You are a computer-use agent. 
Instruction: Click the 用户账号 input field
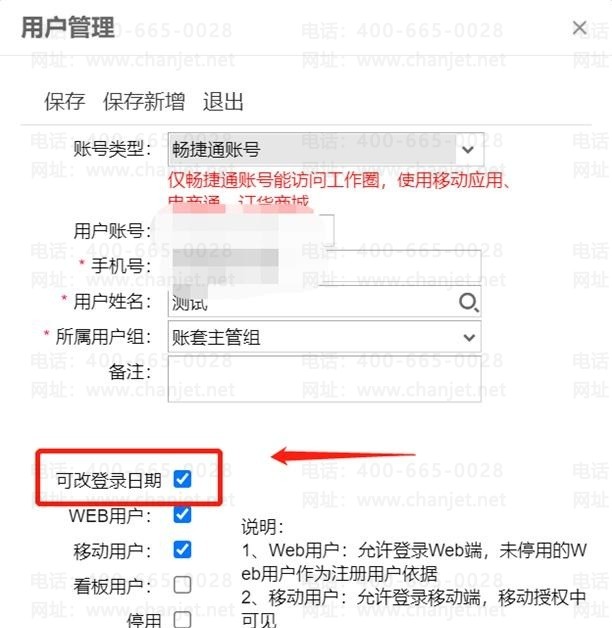point(251,230)
